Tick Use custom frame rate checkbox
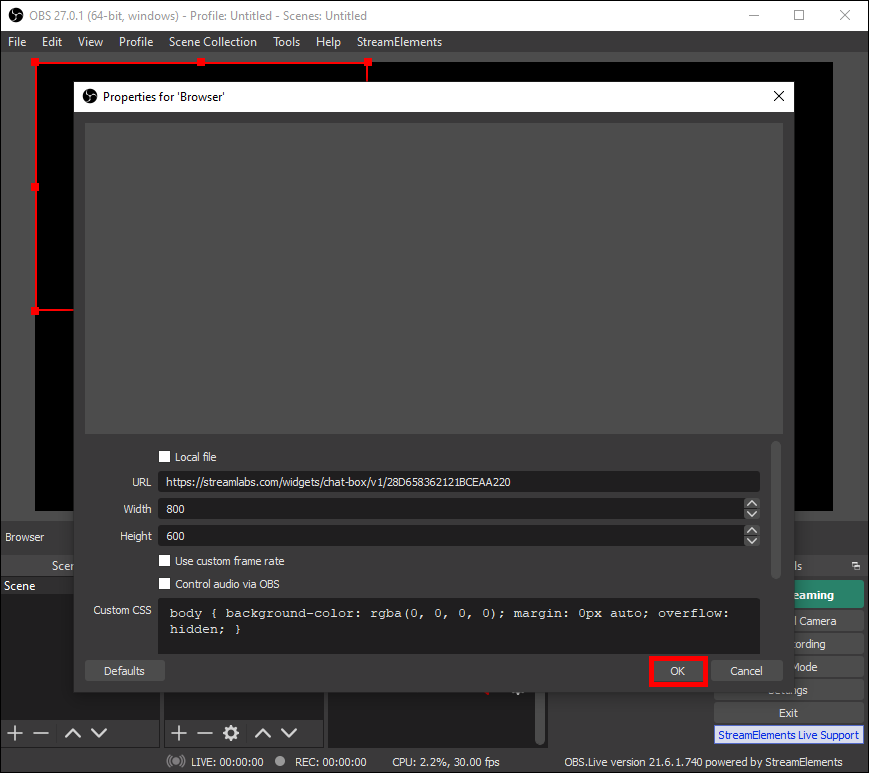This screenshot has width=869, height=773. 165,561
